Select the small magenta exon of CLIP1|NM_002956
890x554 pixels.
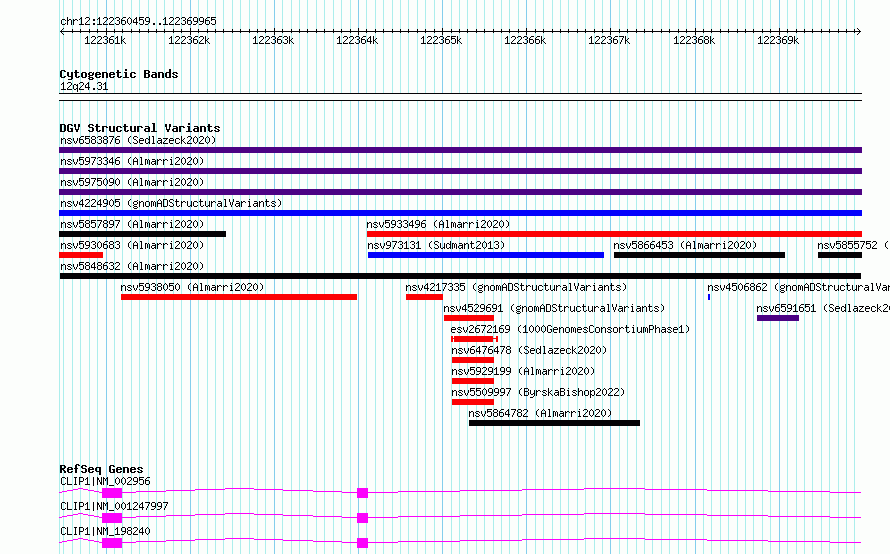(362, 493)
